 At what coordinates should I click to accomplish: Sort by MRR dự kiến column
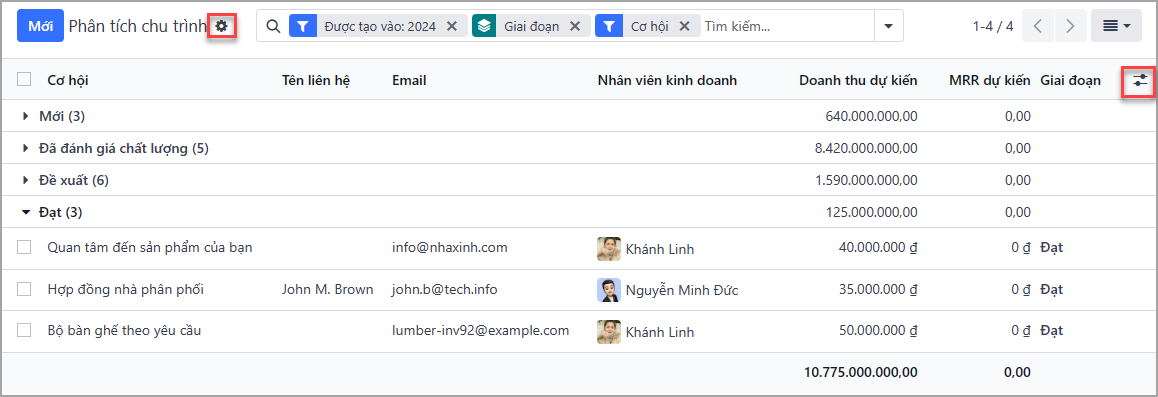click(x=990, y=80)
